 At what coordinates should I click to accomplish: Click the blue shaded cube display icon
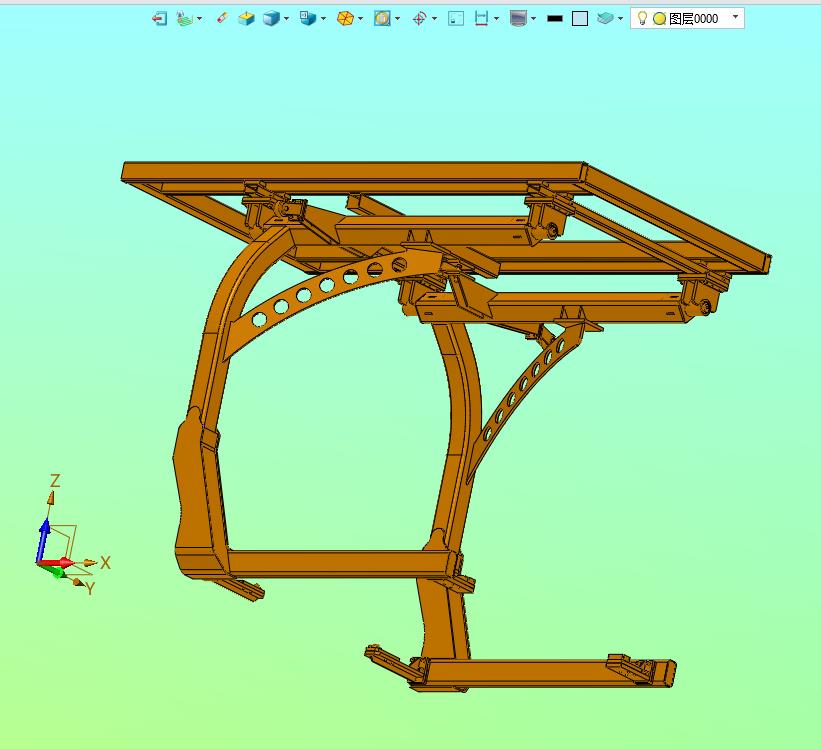click(x=271, y=19)
